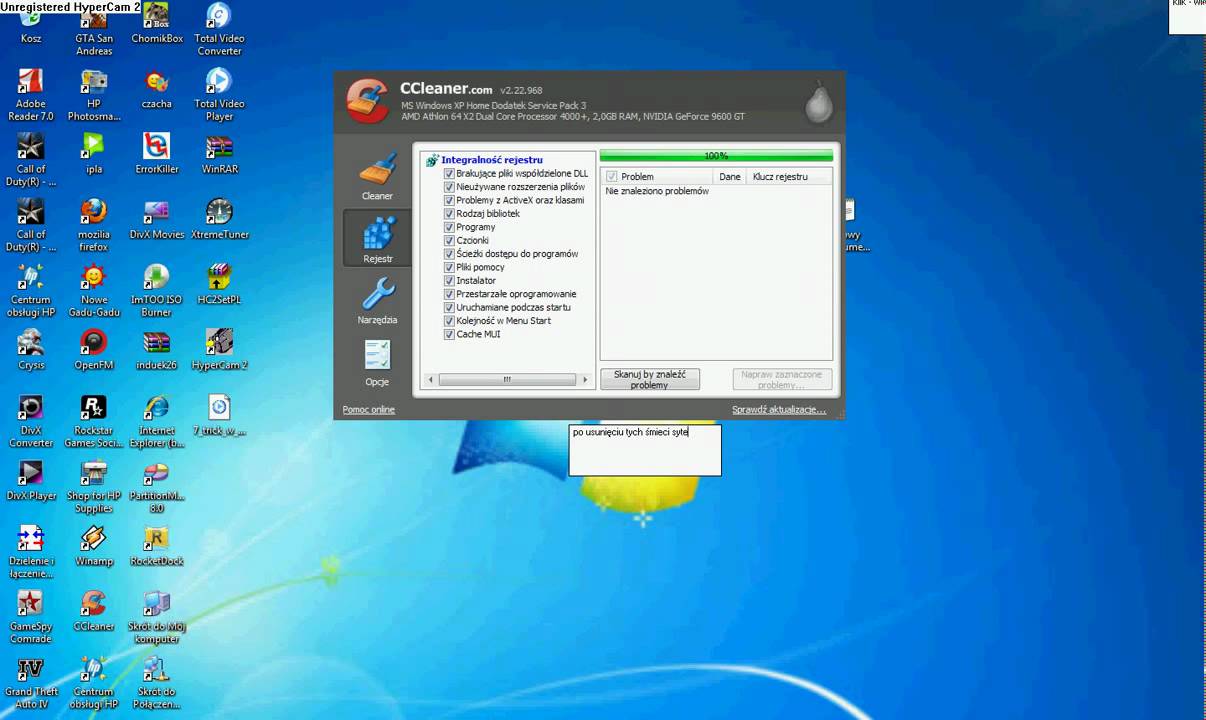Toggle Ścieżki dostępu do programów checkbox

pyautogui.click(x=449, y=254)
